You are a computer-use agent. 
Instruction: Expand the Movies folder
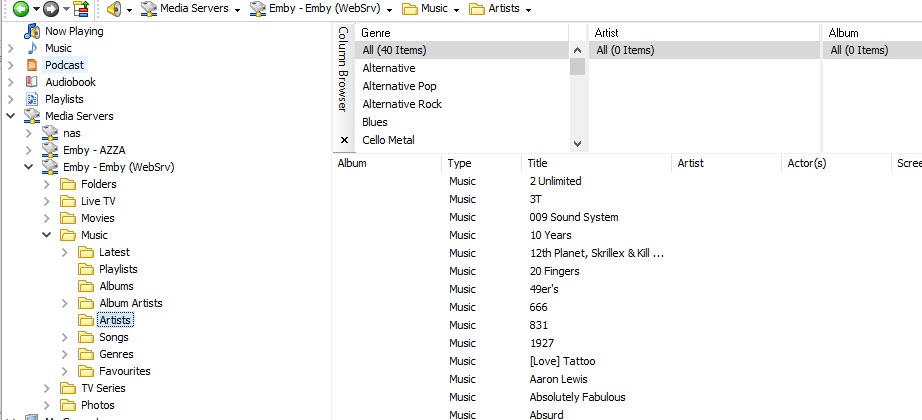(47, 218)
